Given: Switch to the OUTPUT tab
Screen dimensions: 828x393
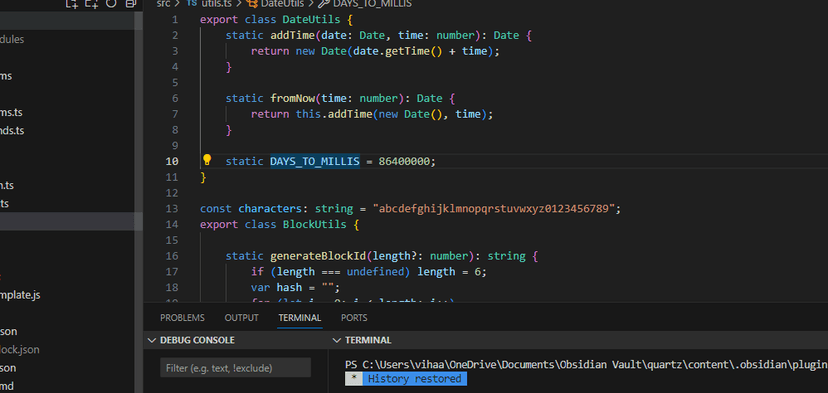Looking at the screenshot, I should 241,318.
